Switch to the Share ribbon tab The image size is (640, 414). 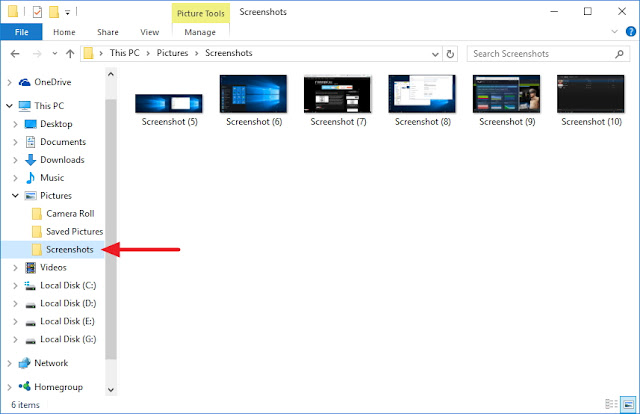108,32
